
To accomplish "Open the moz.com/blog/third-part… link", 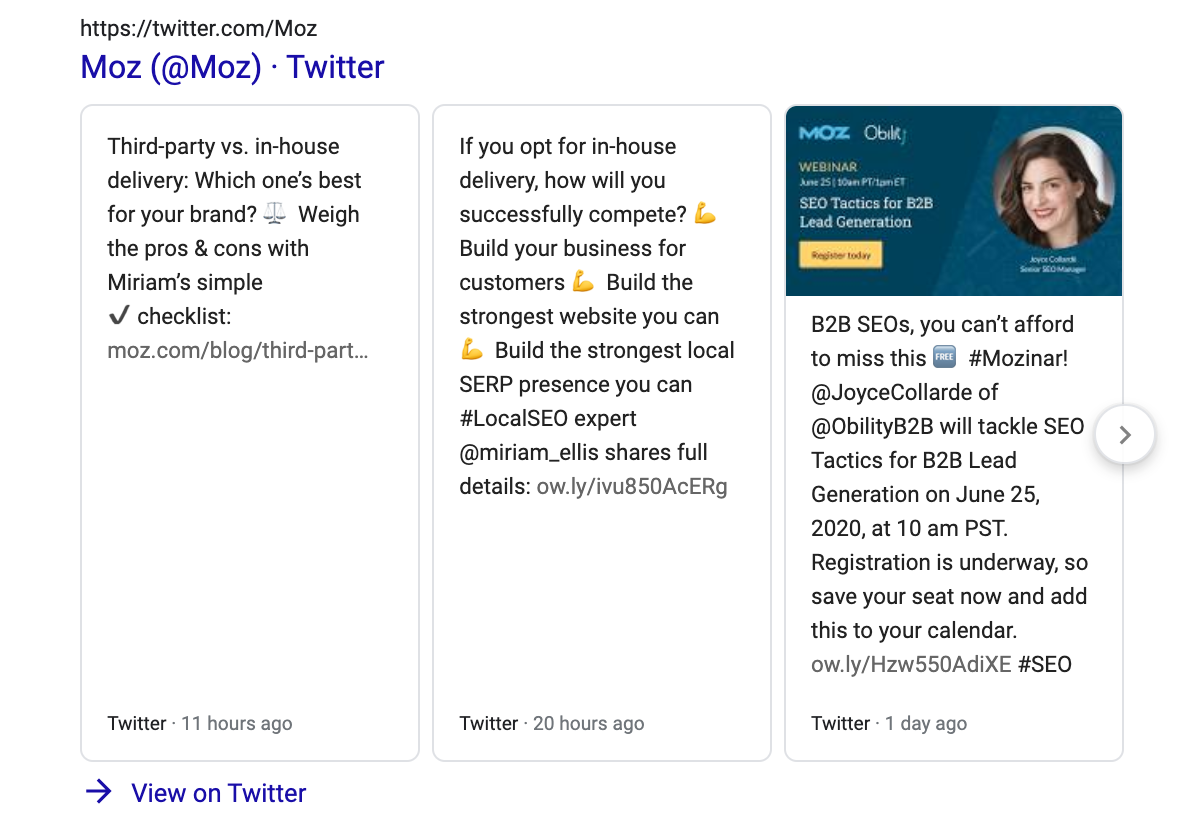I will click(237, 351).
